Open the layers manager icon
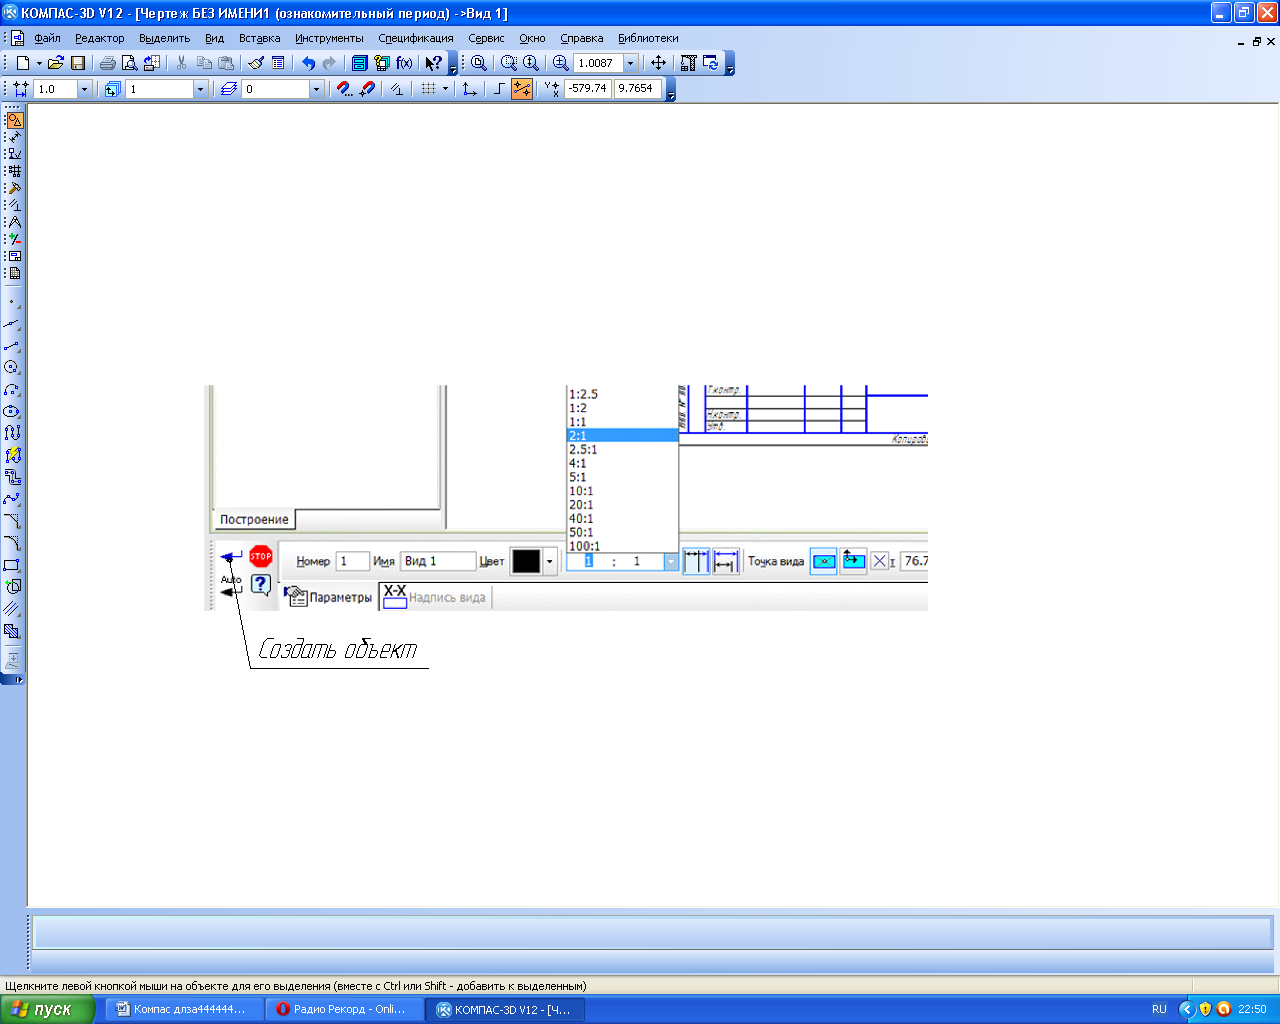The width and height of the screenshot is (1280, 1024). 229,89
